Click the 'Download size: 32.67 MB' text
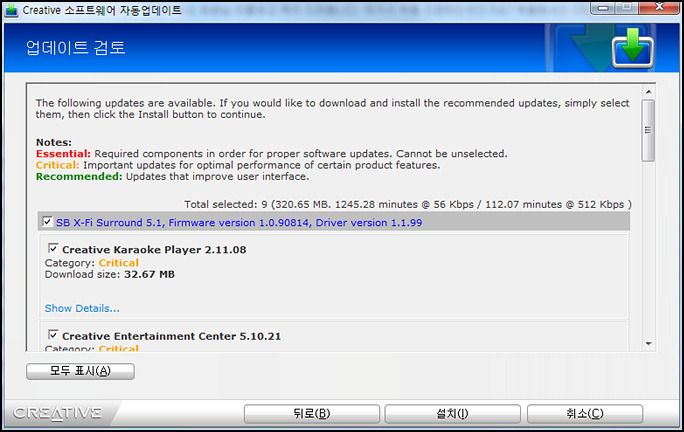 pyautogui.click(x=109, y=274)
